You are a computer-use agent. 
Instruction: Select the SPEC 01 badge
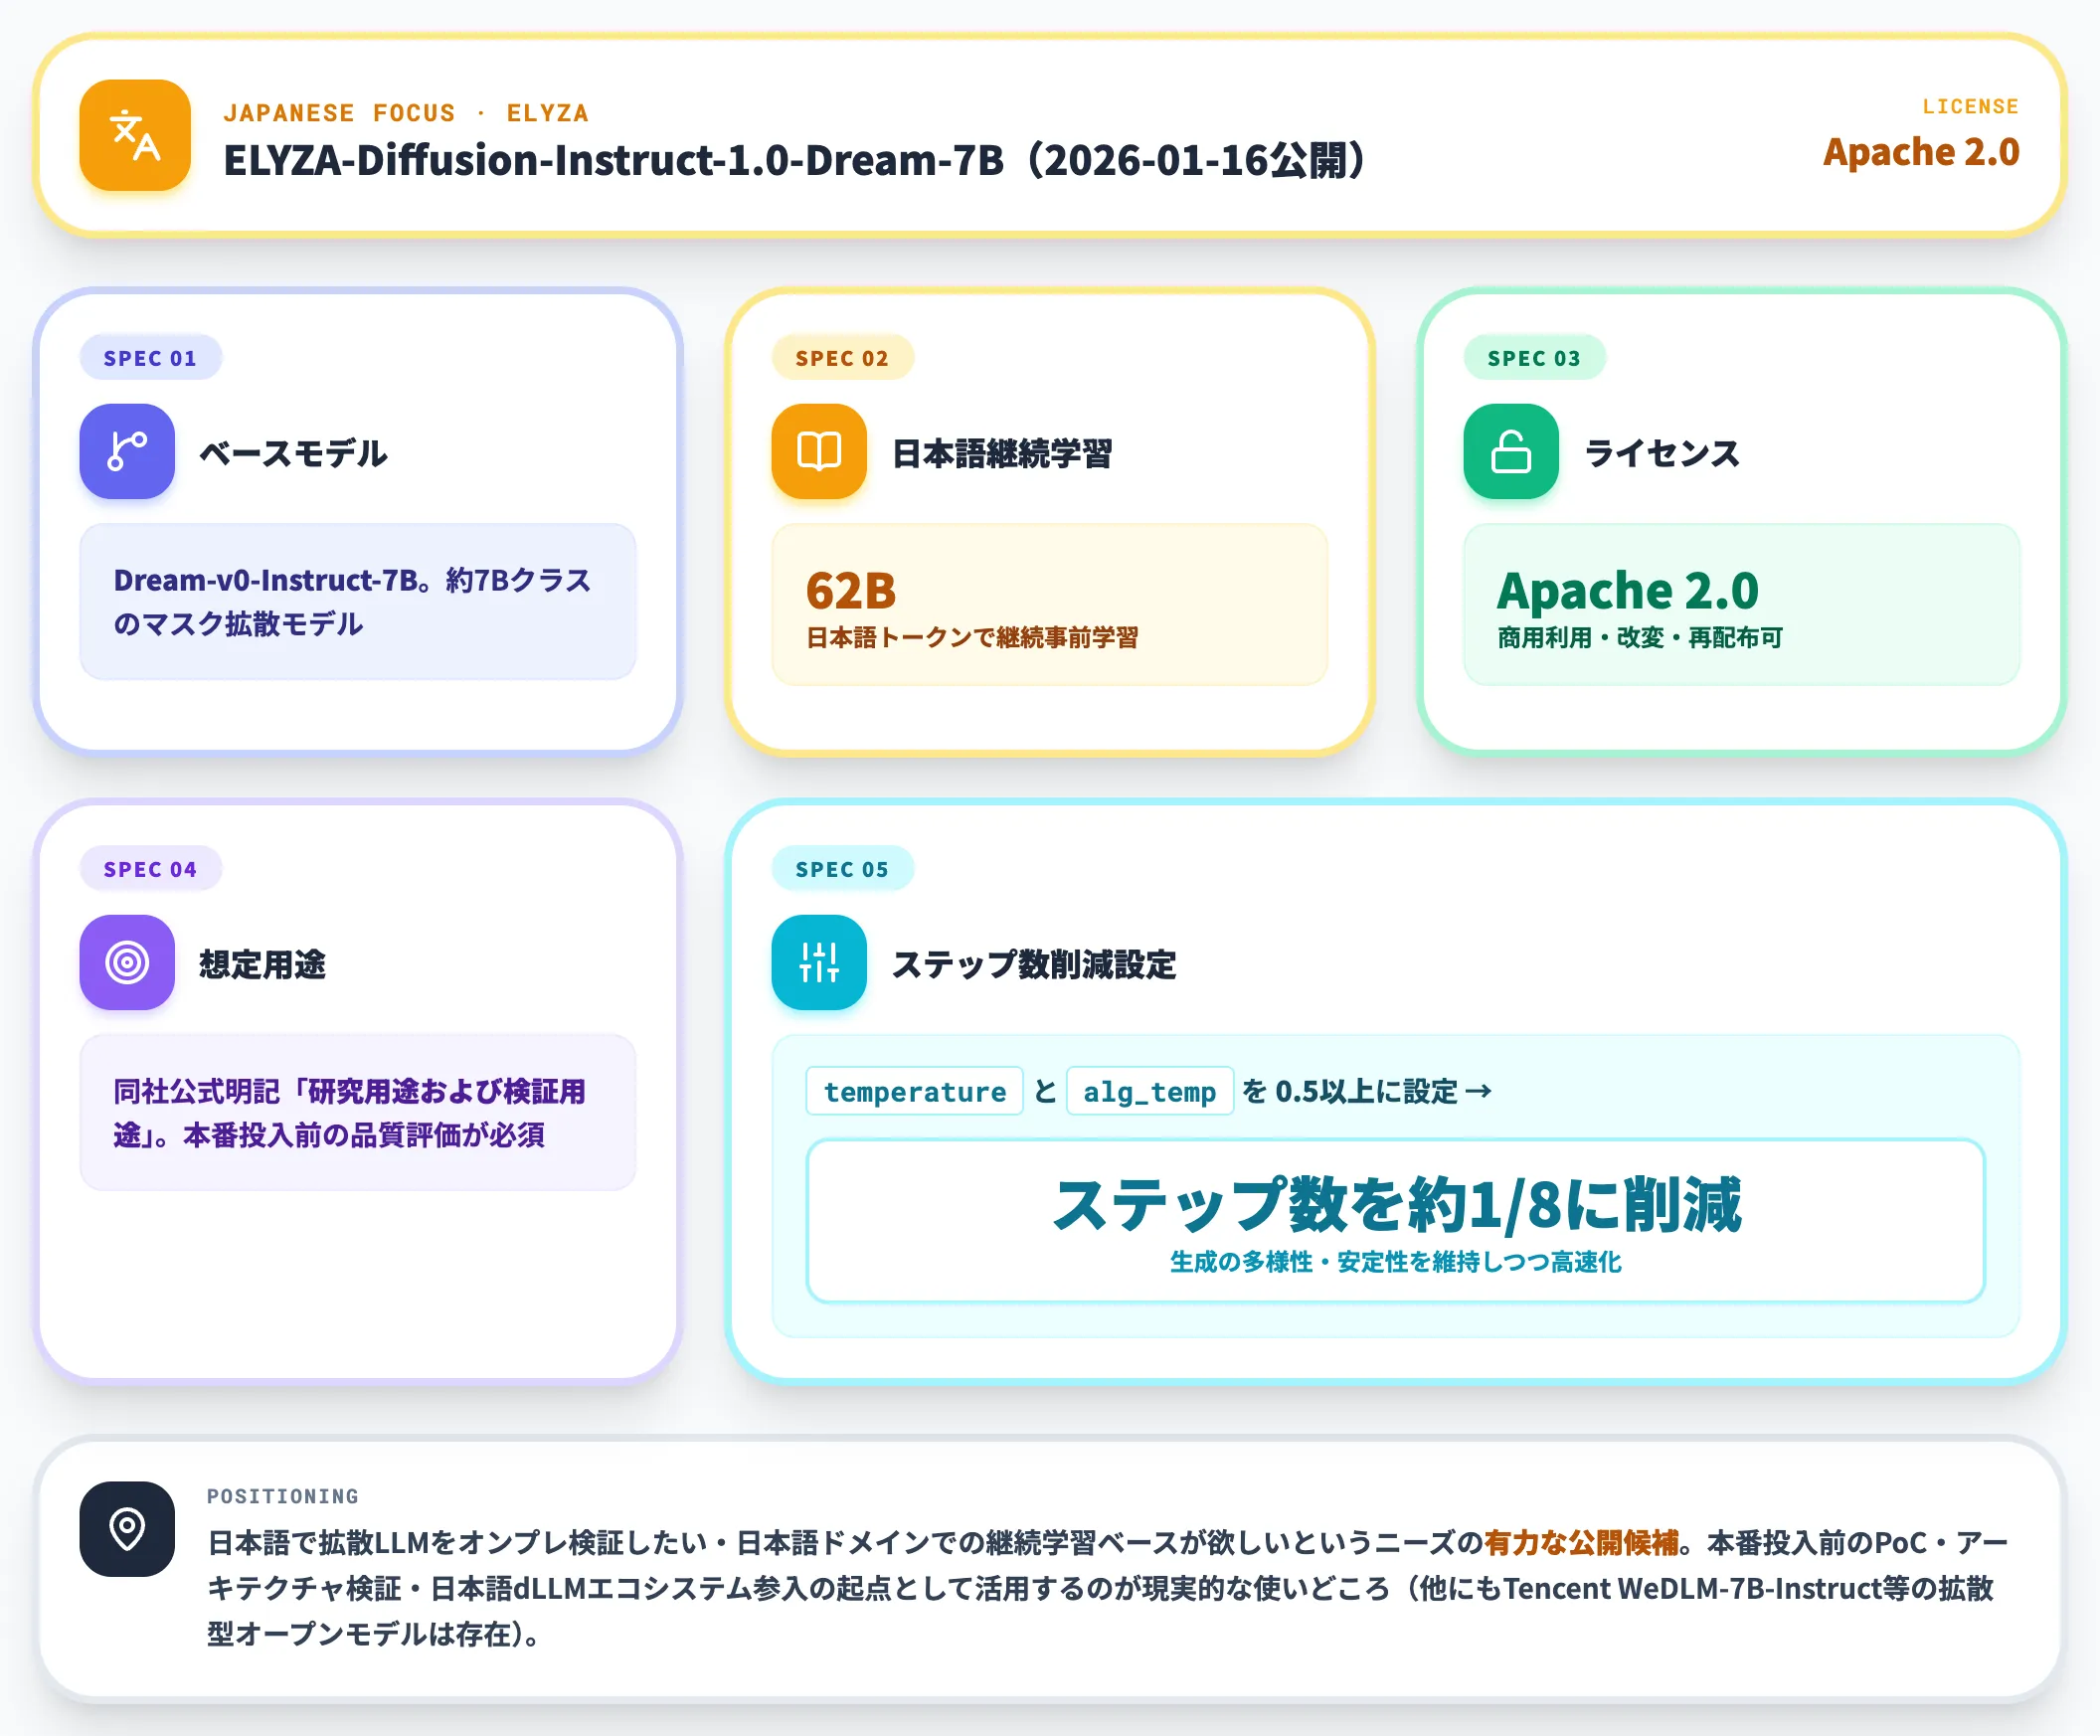pyautogui.click(x=151, y=358)
